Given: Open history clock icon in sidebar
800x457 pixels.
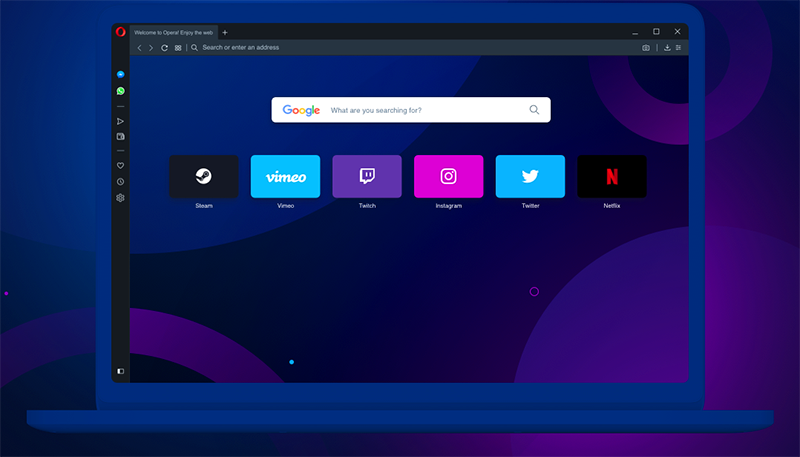Looking at the screenshot, I should coord(120,182).
